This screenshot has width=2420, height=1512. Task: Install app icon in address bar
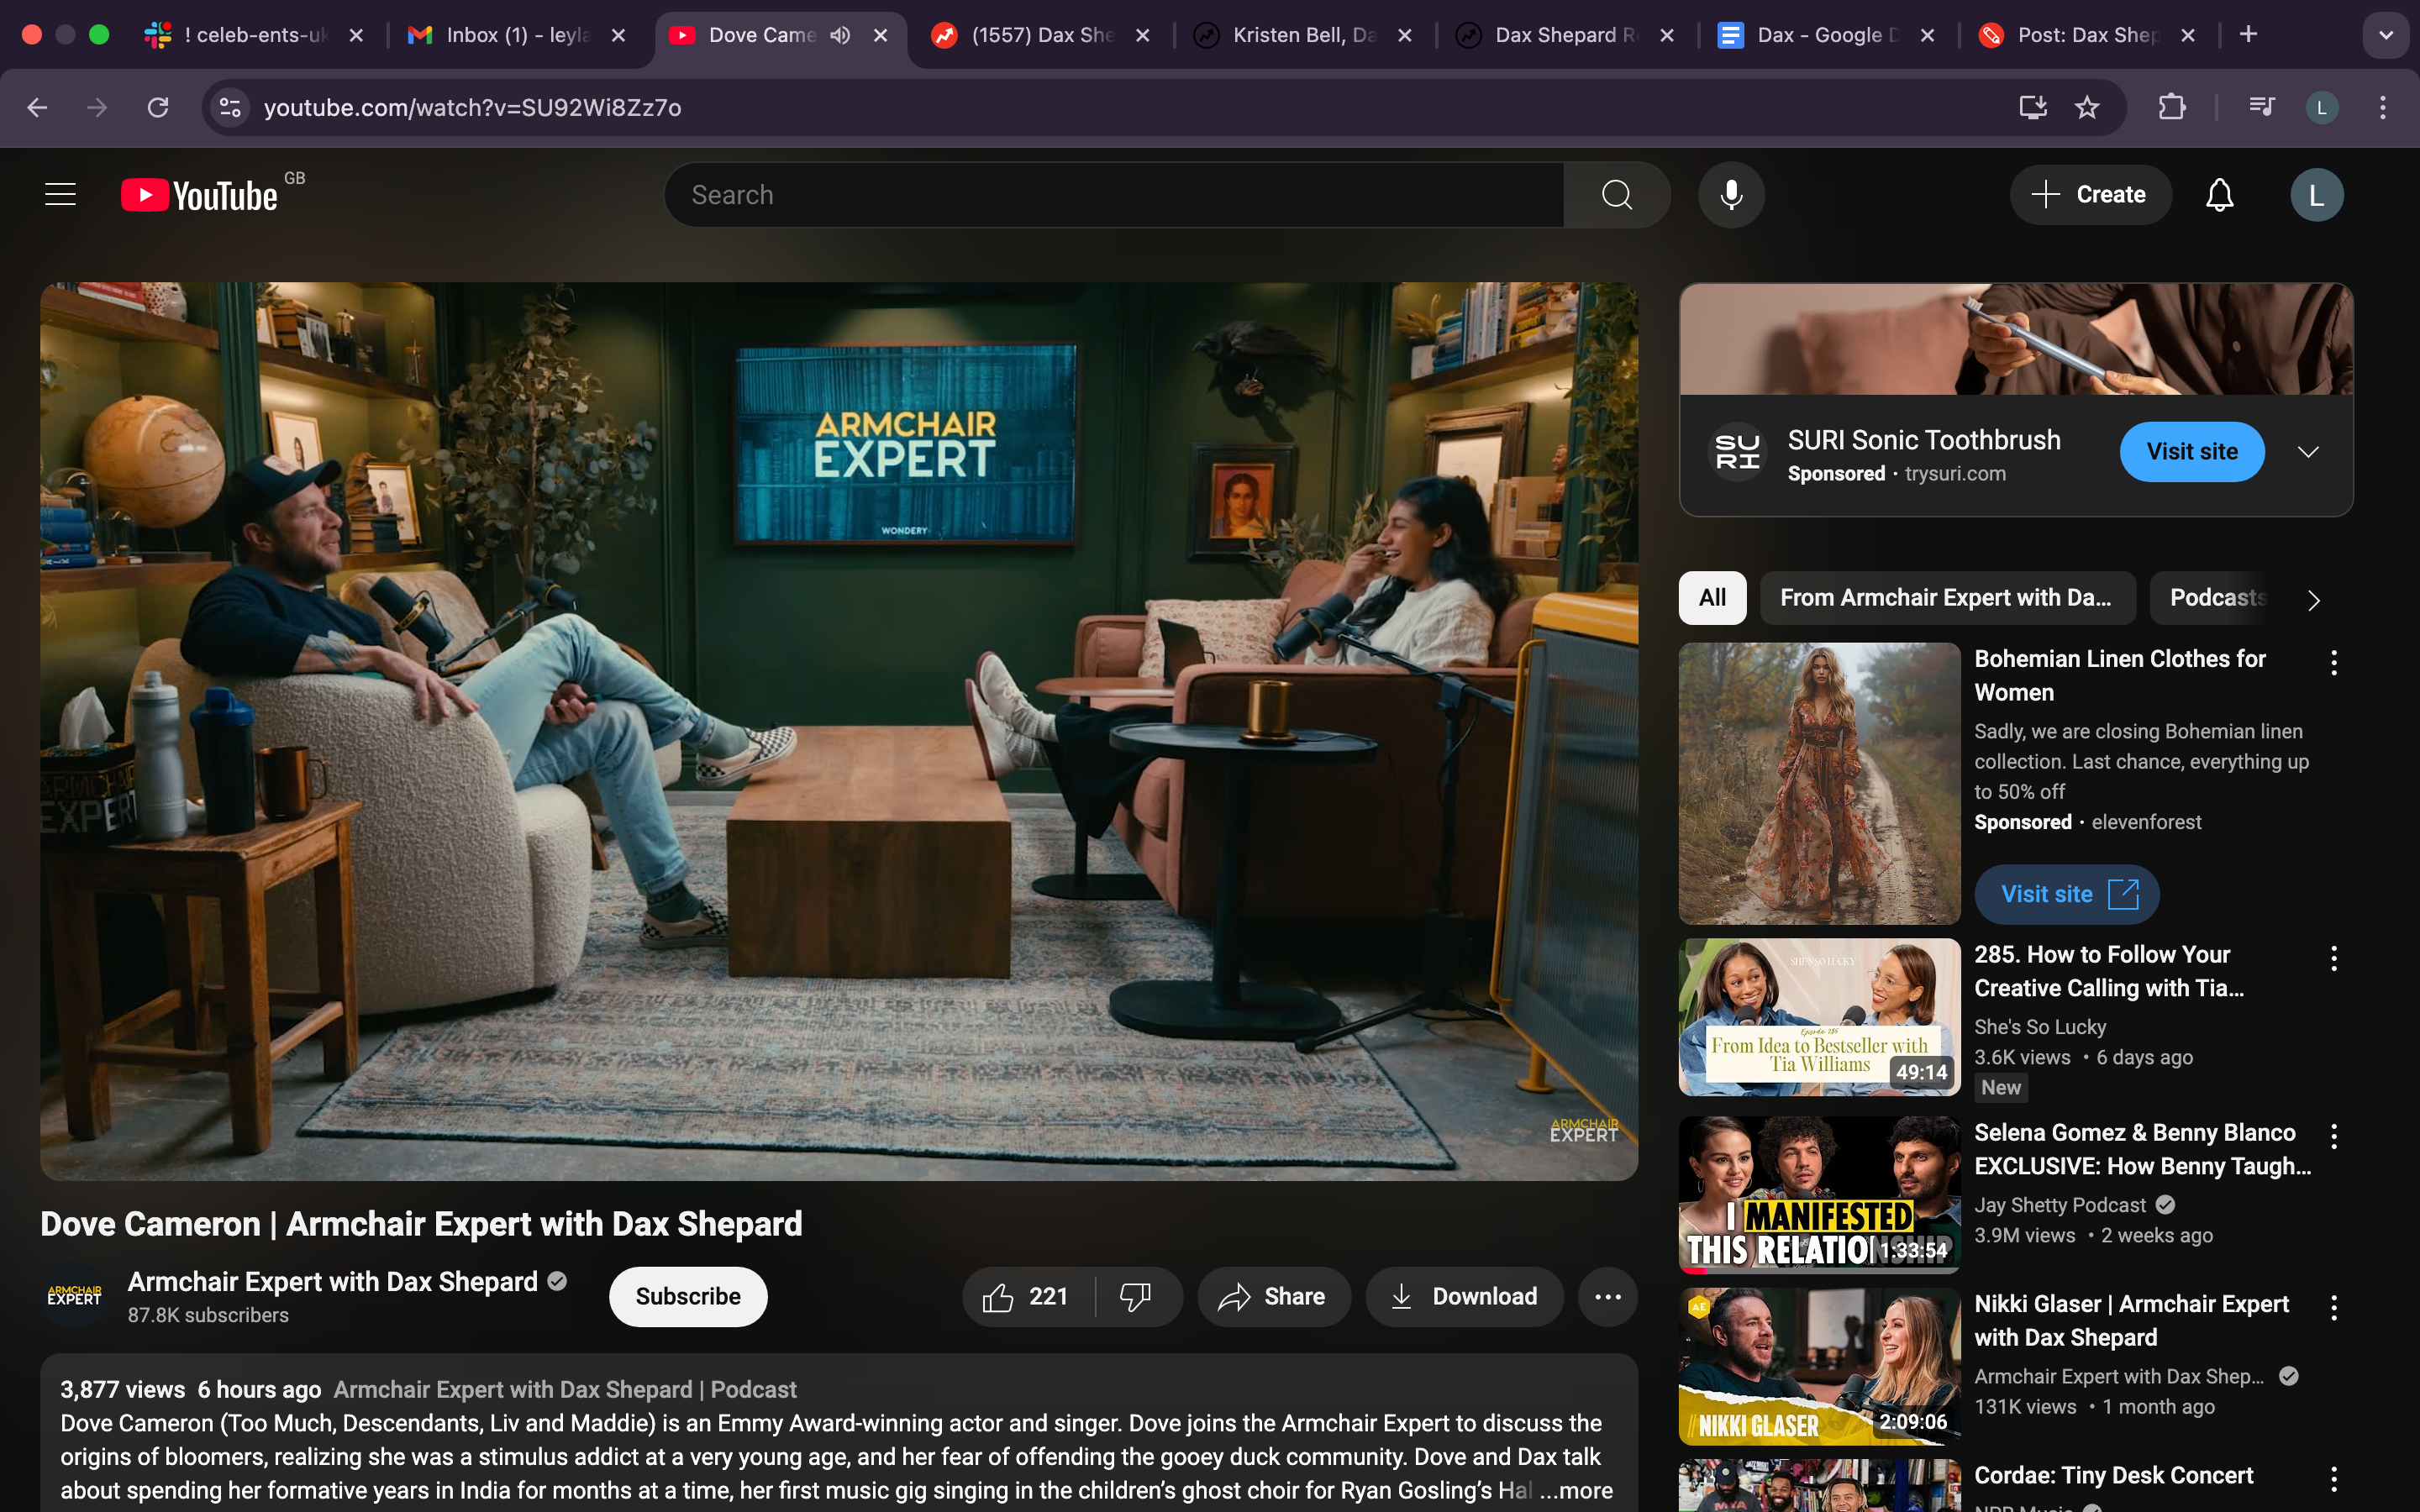click(2032, 107)
